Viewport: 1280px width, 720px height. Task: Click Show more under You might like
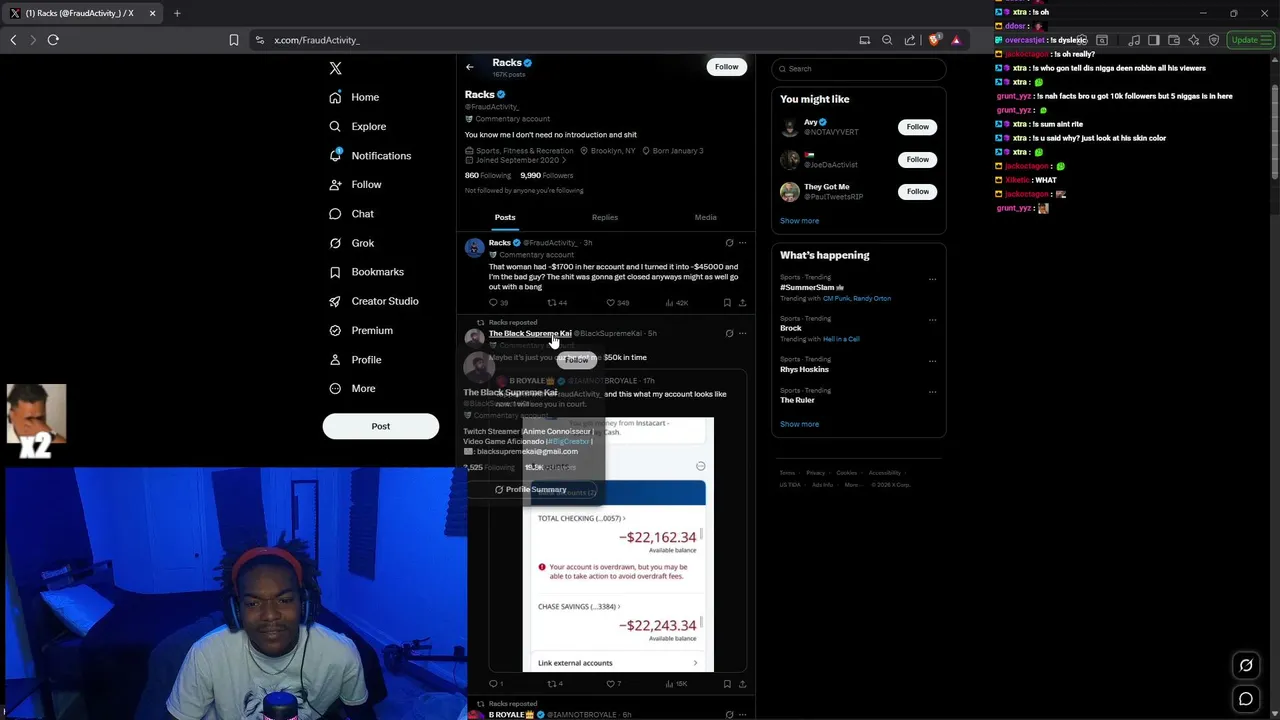[799, 221]
